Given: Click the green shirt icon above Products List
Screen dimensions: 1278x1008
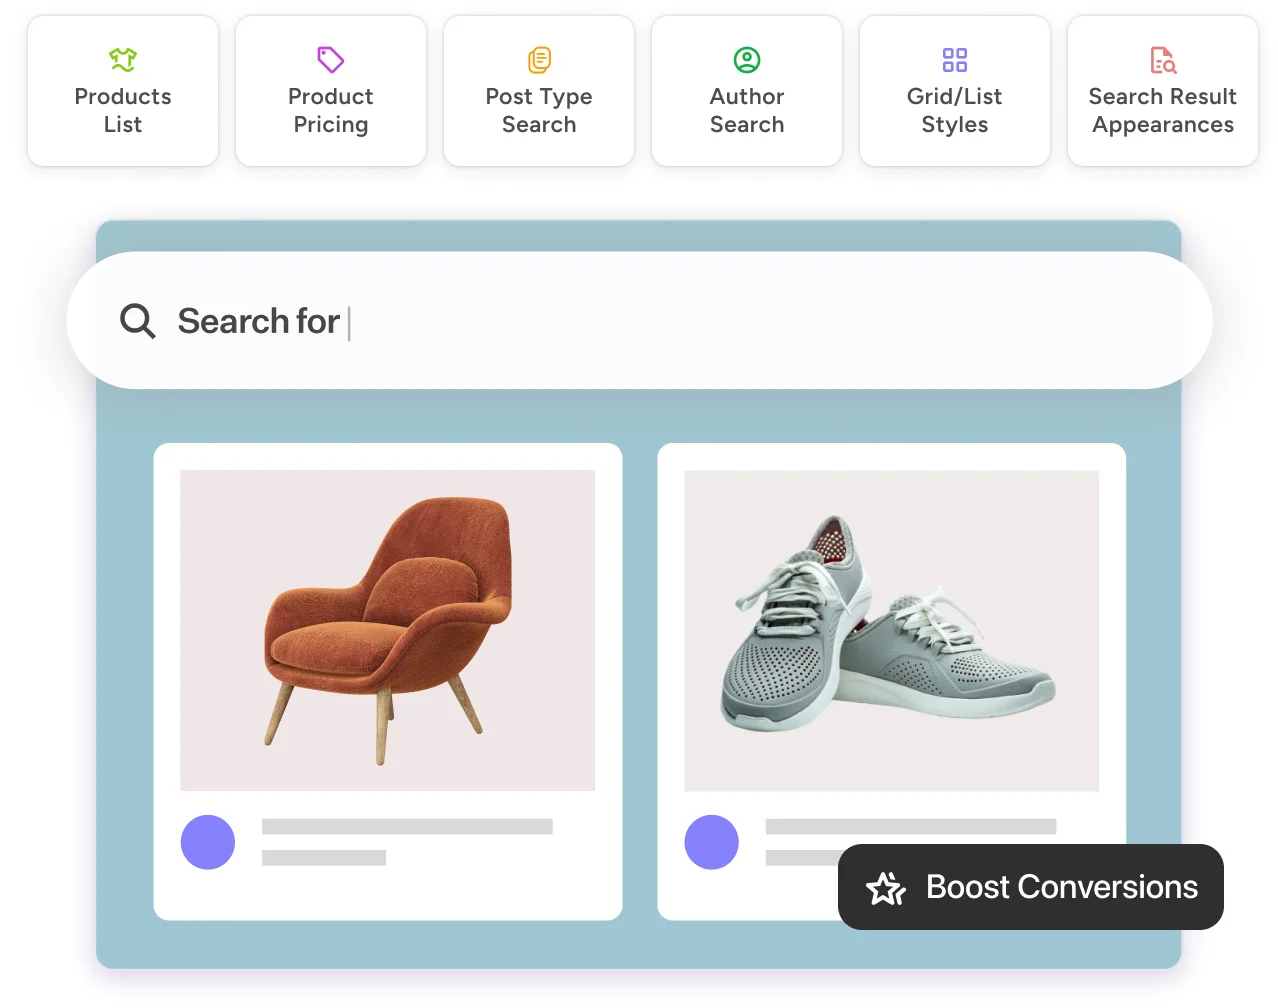Looking at the screenshot, I should 123,59.
